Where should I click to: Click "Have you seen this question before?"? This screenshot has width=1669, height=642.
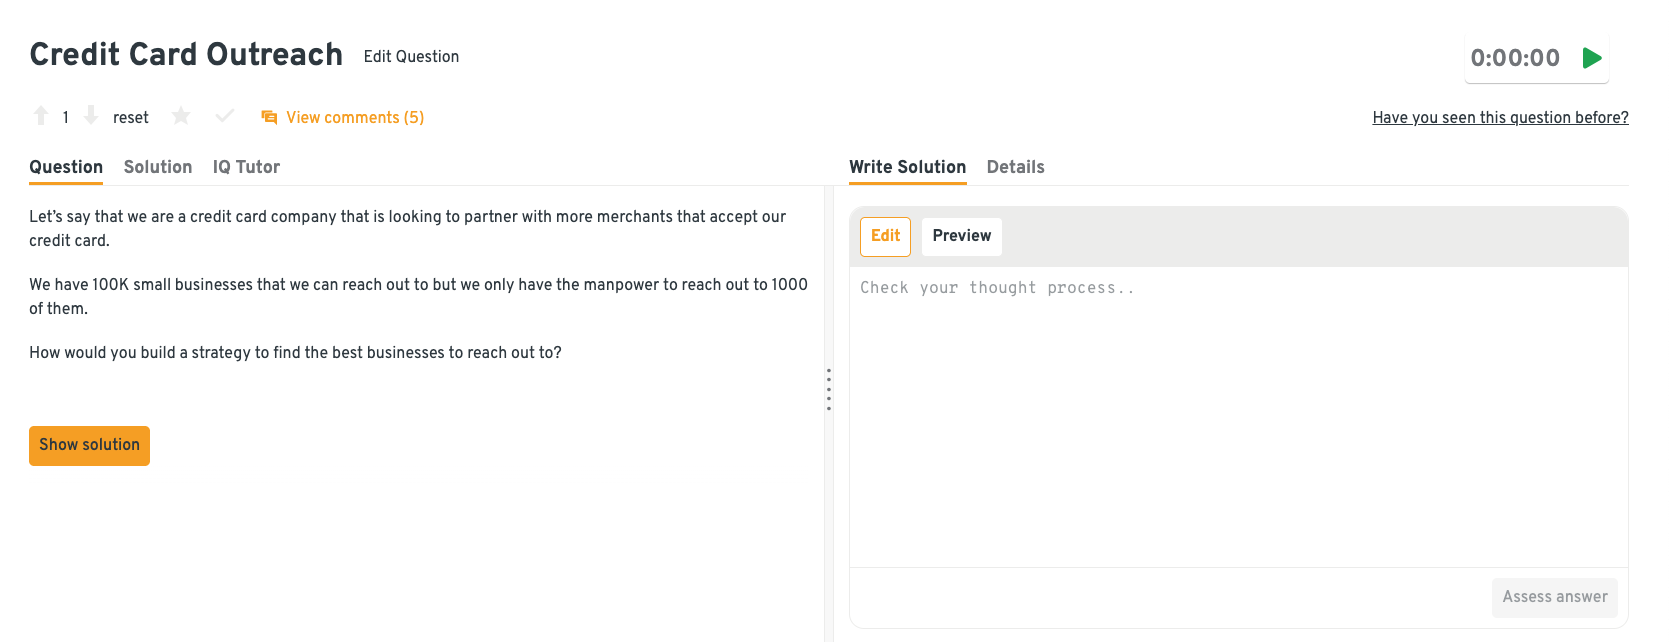(1500, 118)
